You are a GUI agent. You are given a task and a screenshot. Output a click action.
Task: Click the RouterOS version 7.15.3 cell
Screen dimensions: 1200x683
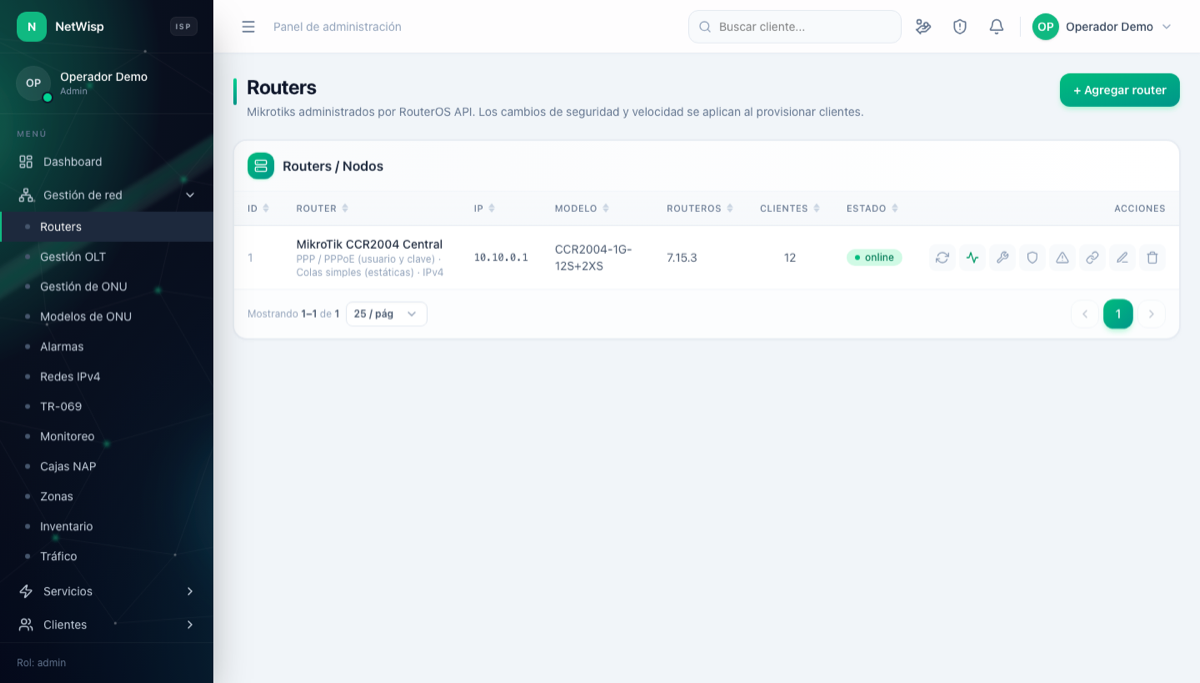(682, 258)
